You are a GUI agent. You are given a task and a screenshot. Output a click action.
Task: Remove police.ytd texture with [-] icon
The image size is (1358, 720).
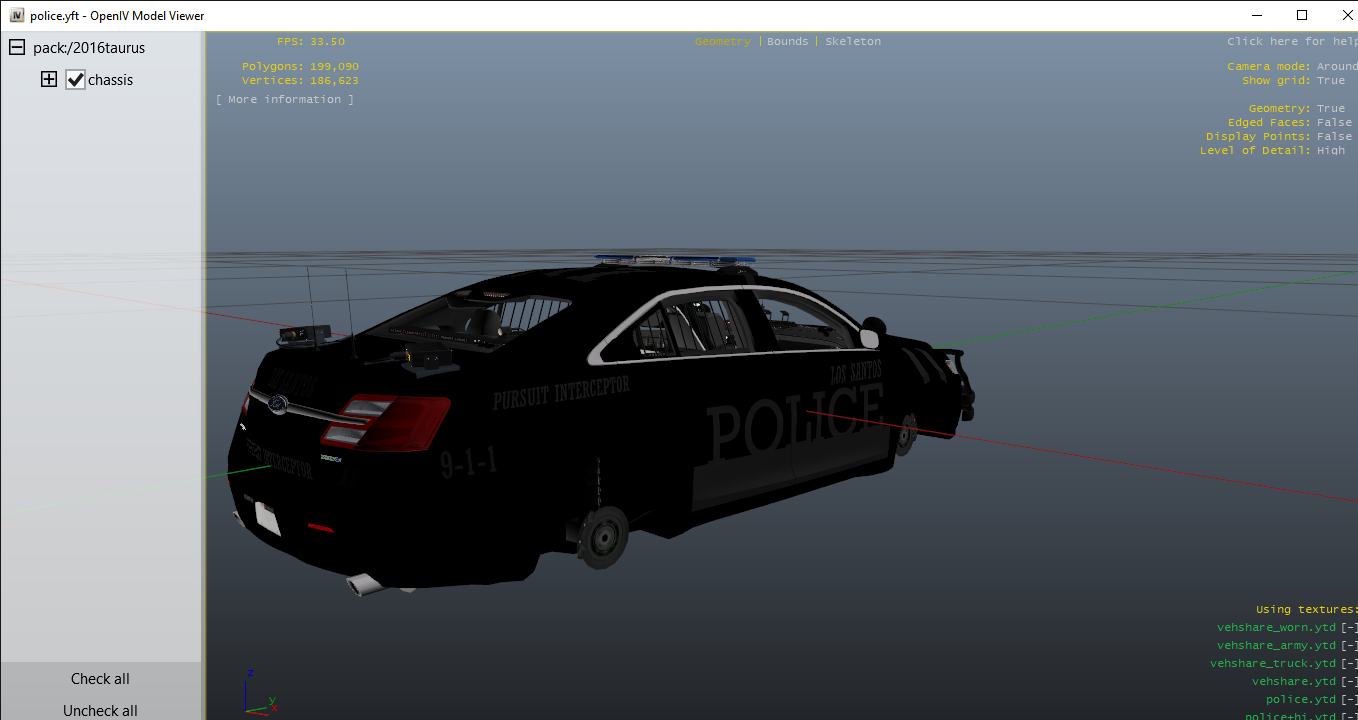tap(1349, 700)
